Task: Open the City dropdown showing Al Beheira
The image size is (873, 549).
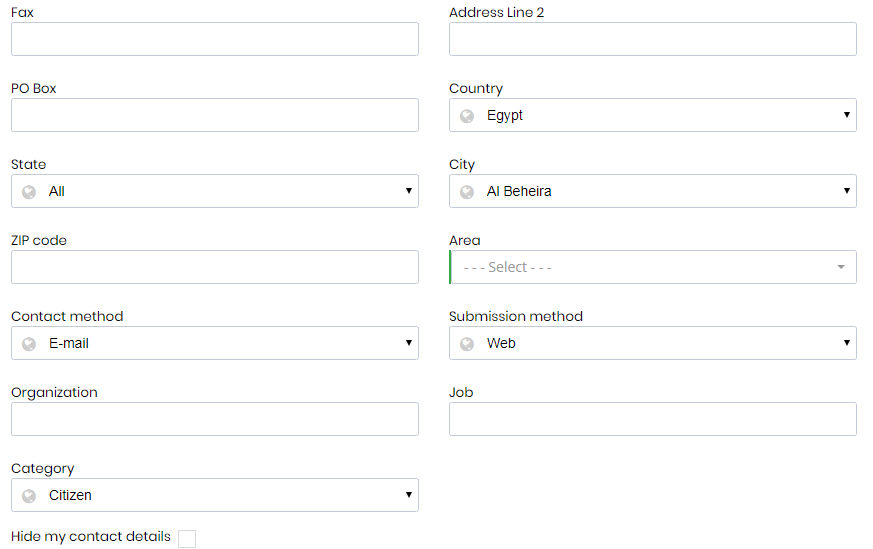Action: click(x=653, y=191)
